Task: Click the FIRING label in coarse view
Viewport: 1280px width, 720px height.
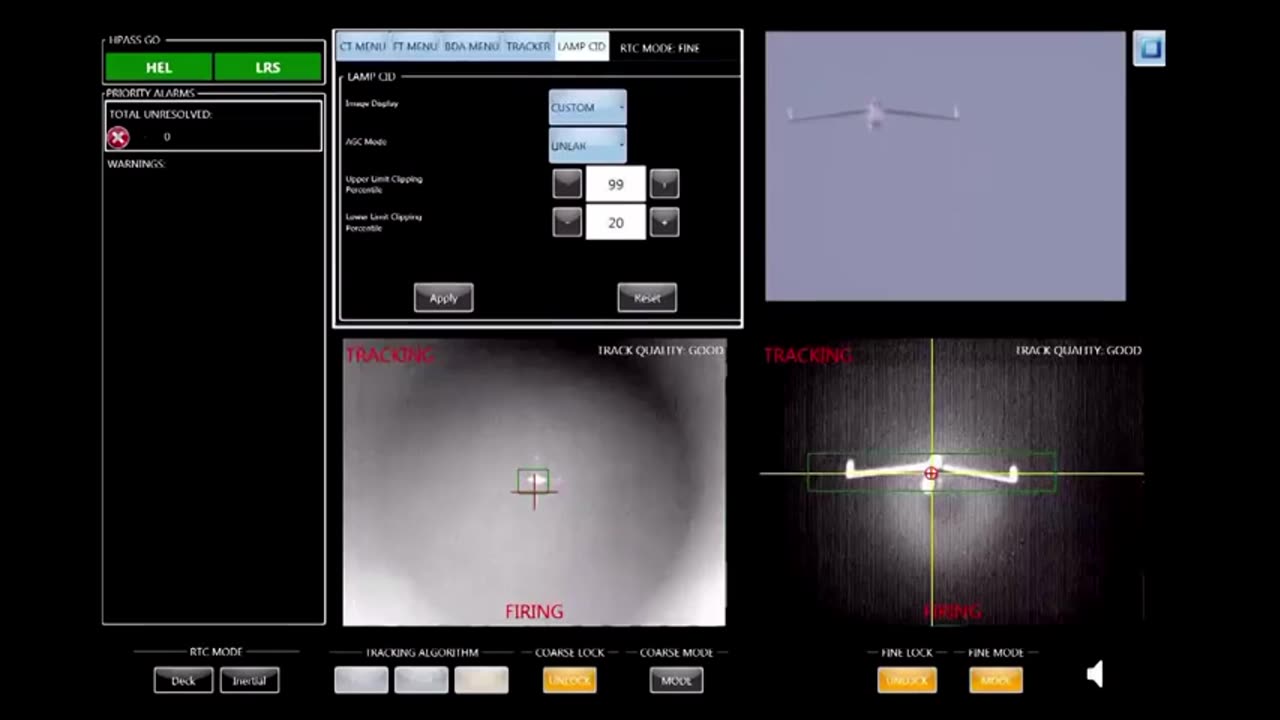Action: [x=534, y=611]
